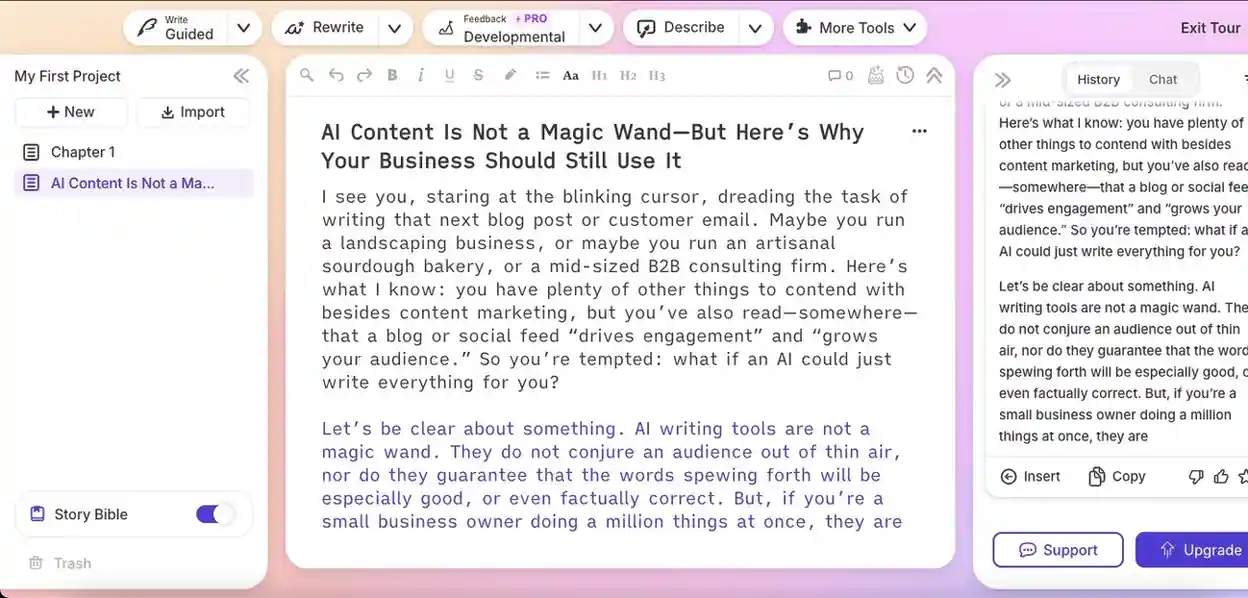The image size is (1248, 598).
Task: Click the purple AI-generated paragraph
Action: pyautogui.click(x=612, y=475)
